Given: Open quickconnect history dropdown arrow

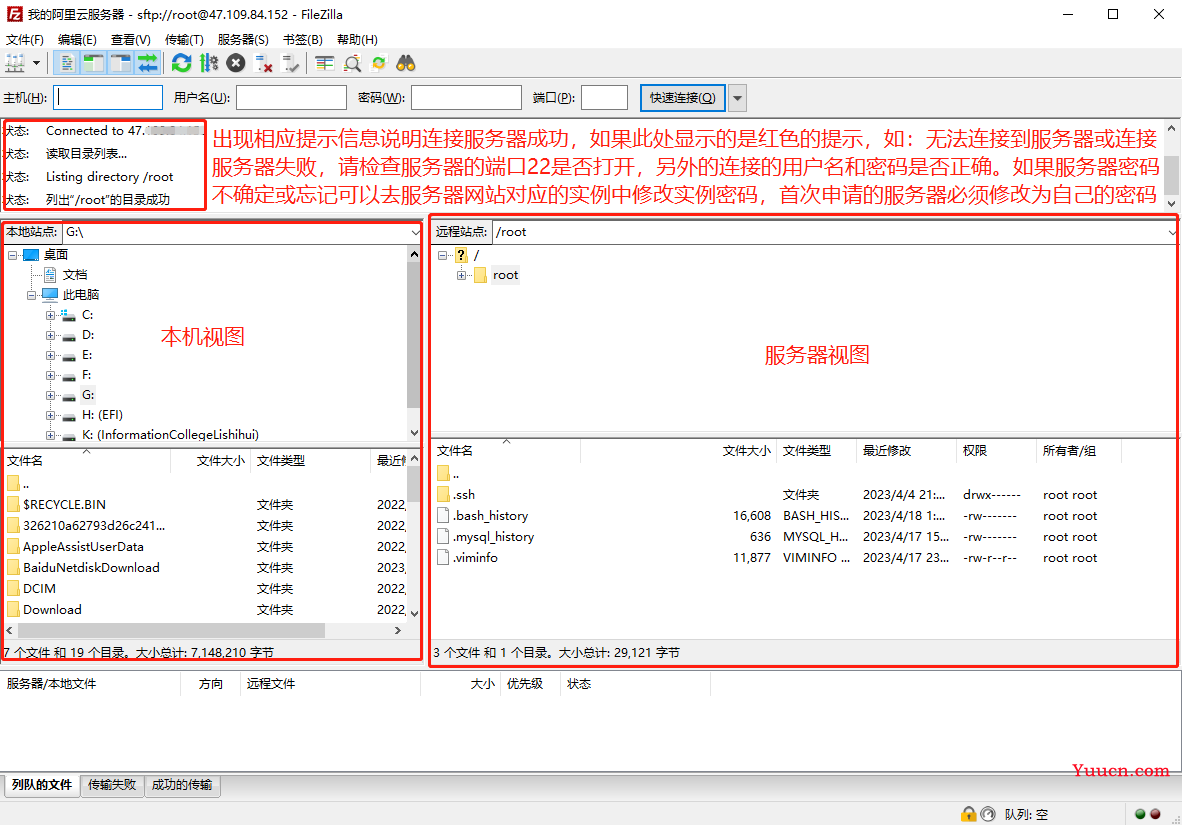Looking at the screenshot, I should 738,98.
